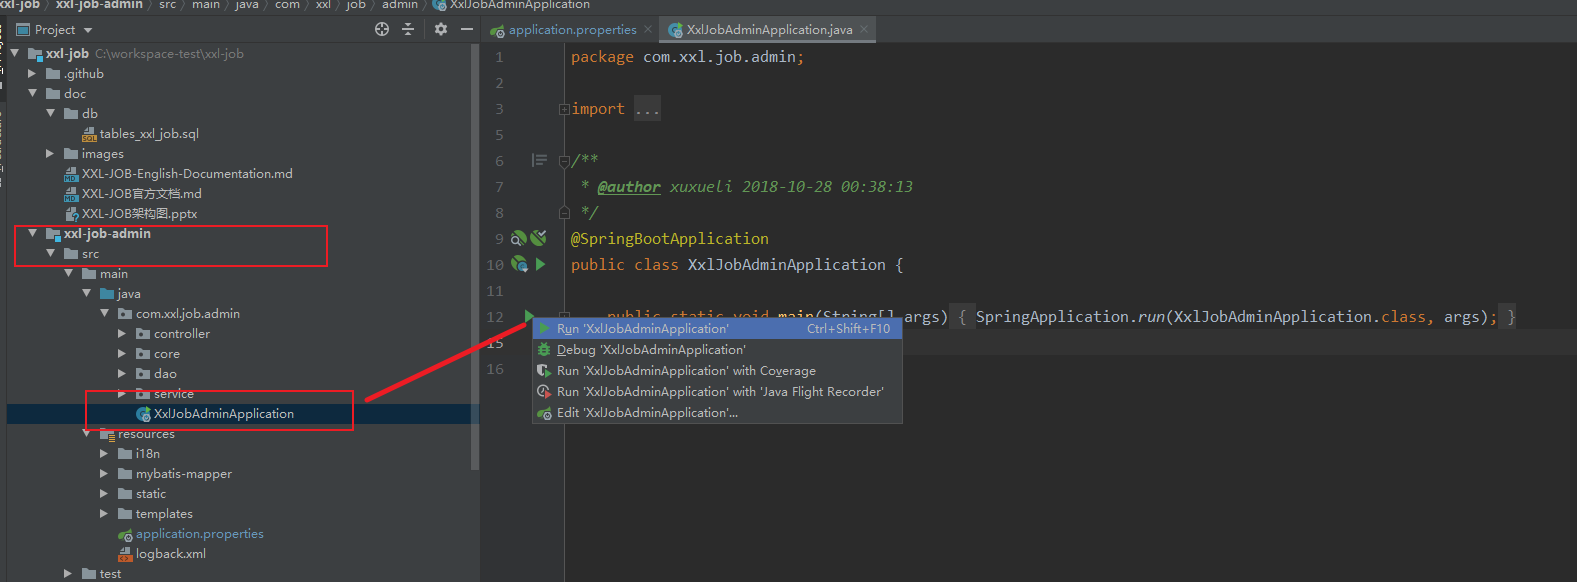Expand the controller package
The height and width of the screenshot is (582, 1577).
[122, 334]
